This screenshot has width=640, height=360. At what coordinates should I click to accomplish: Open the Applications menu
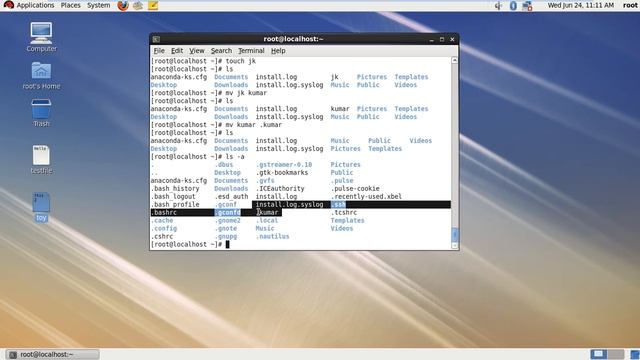point(36,5)
